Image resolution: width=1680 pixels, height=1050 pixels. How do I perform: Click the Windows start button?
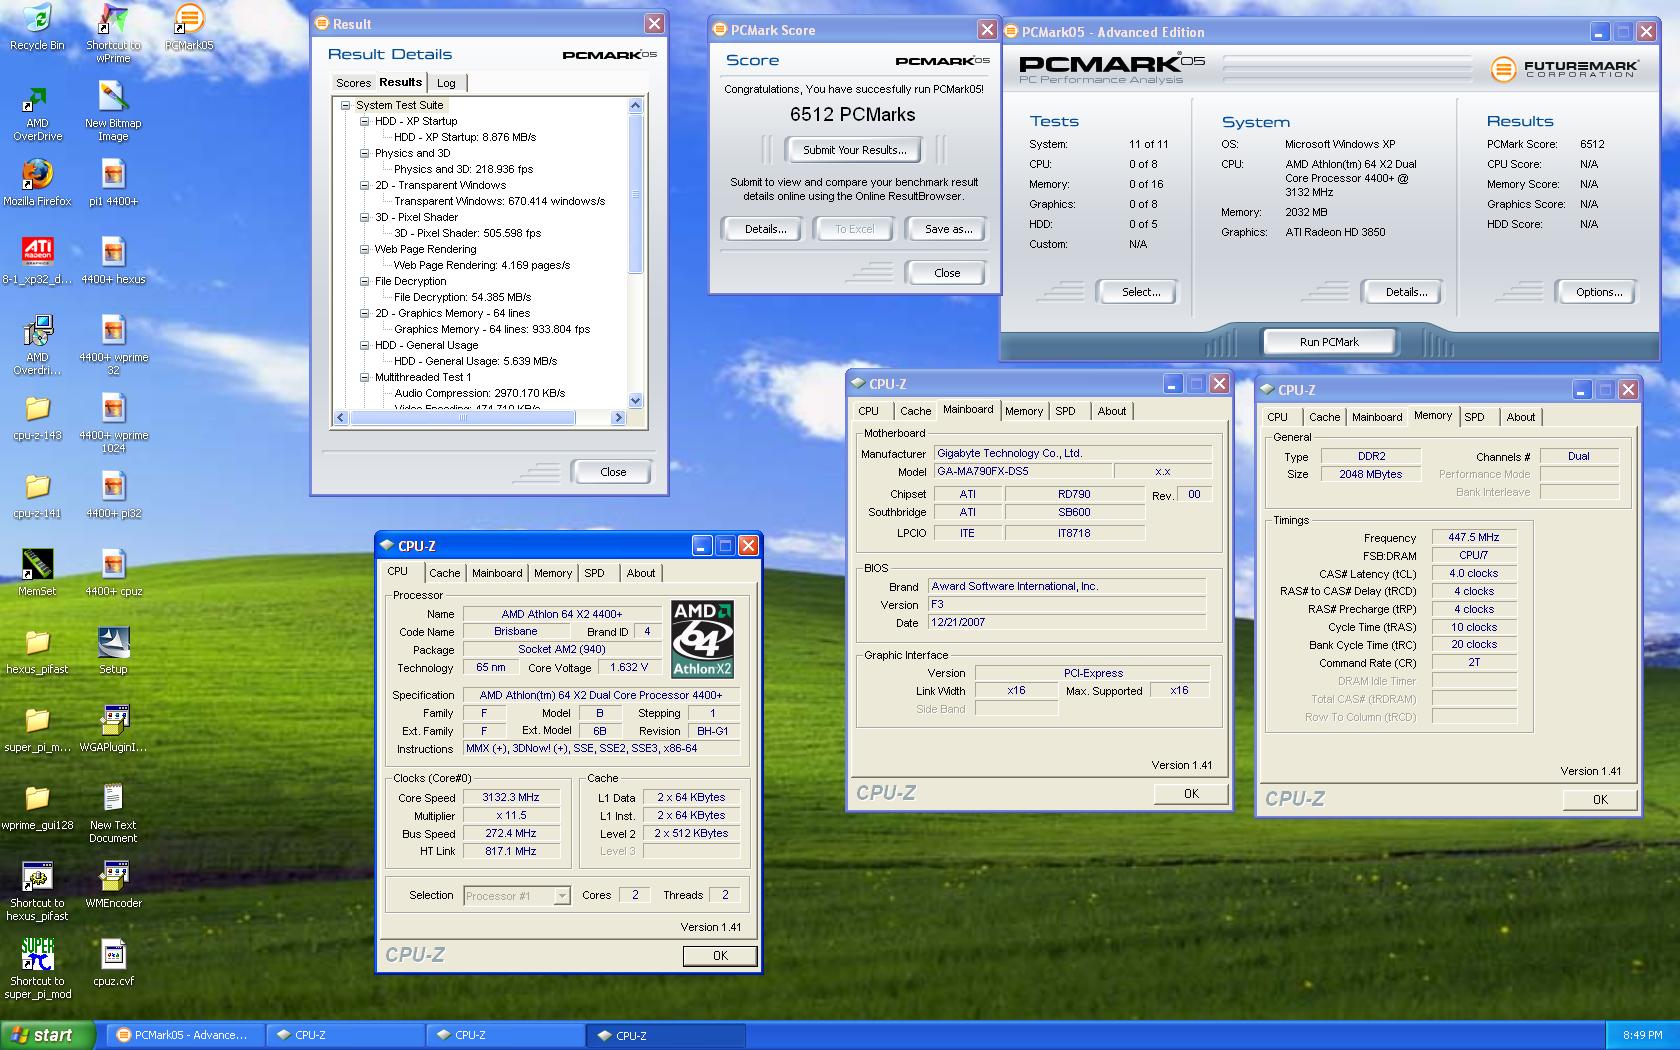coord(48,1035)
